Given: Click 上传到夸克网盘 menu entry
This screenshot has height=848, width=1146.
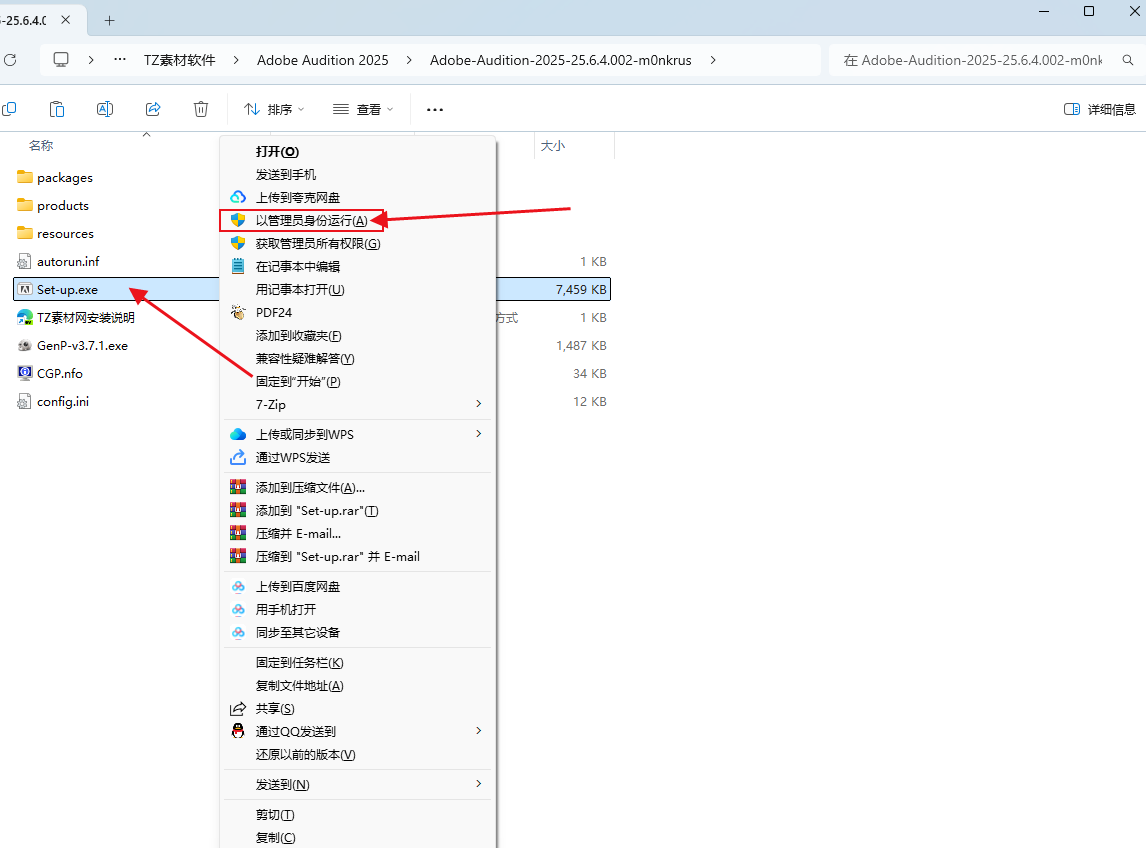Looking at the screenshot, I should pyautogui.click(x=358, y=197).
